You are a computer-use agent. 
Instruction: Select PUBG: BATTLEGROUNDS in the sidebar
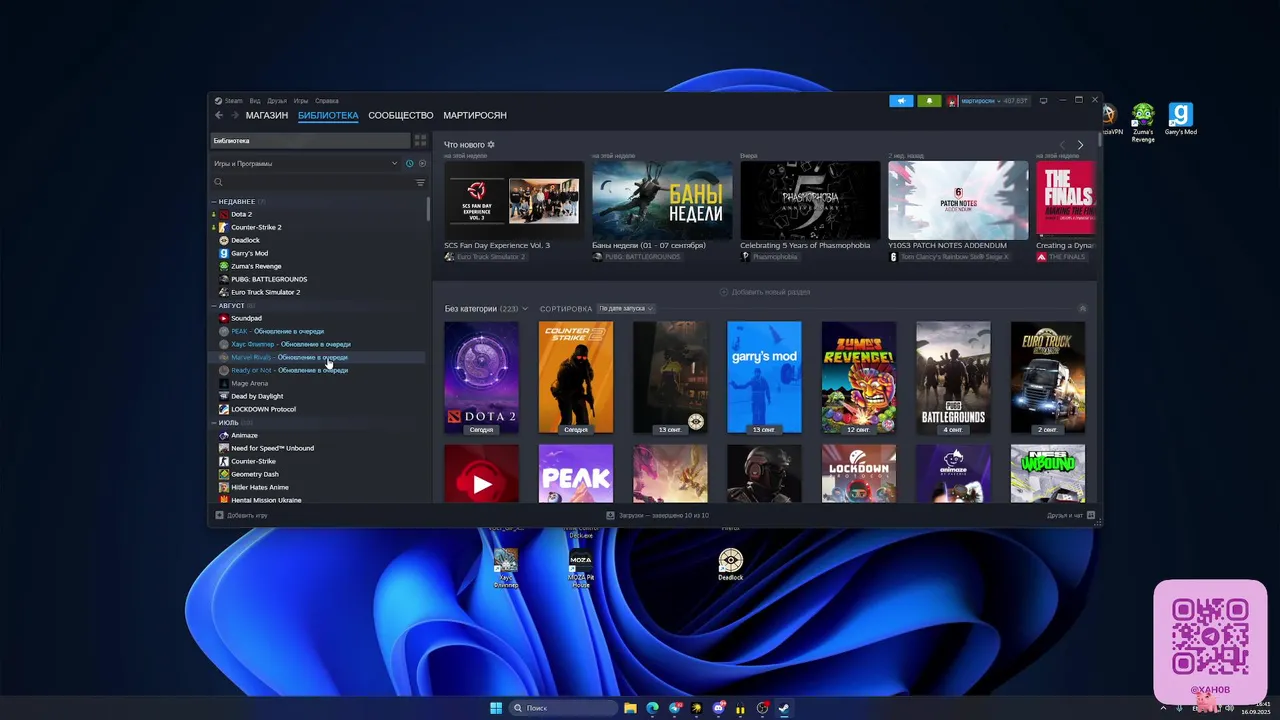tap(269, 279)
